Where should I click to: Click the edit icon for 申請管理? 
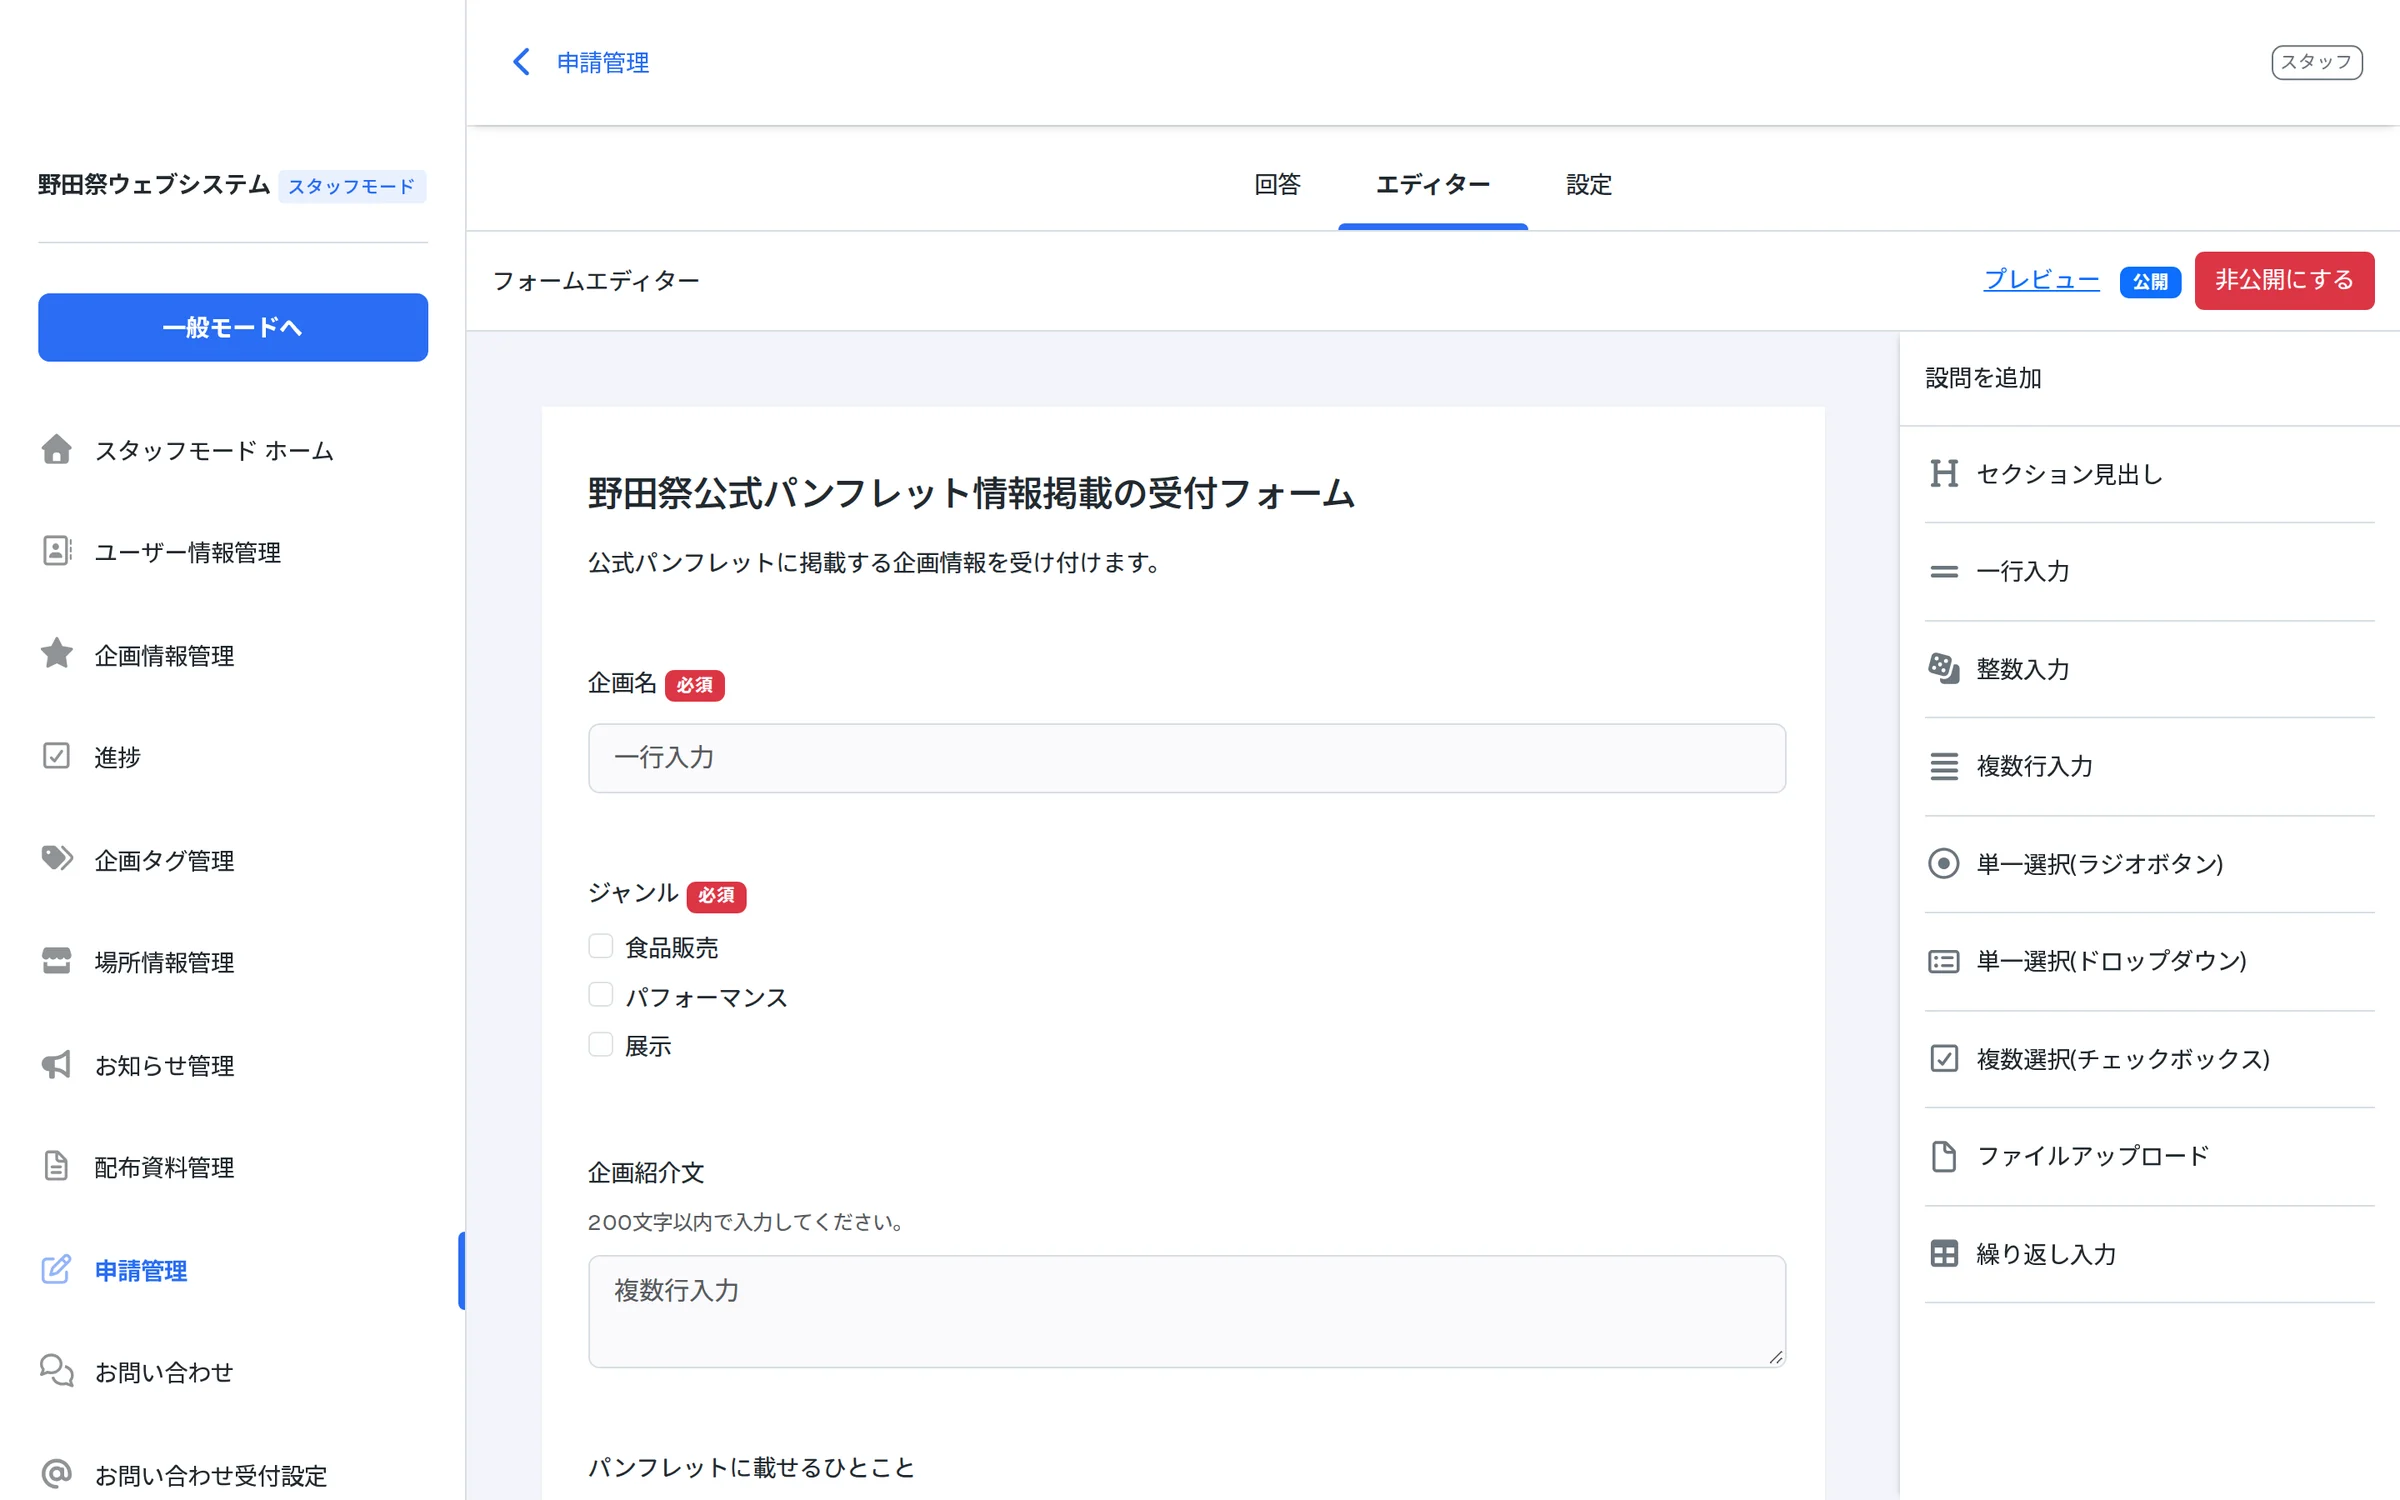(x=56, y=1269)
